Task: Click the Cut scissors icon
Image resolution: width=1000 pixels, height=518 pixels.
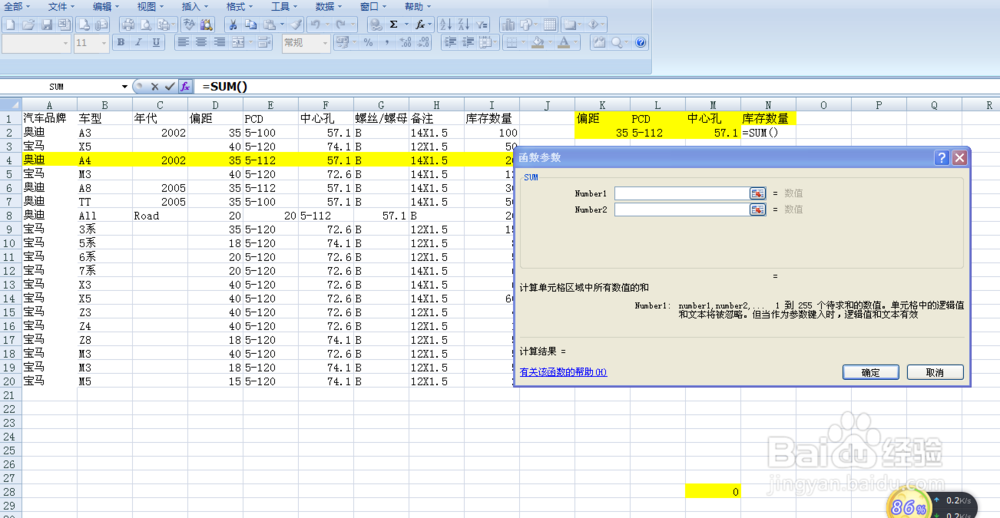Action: [233, 25]
